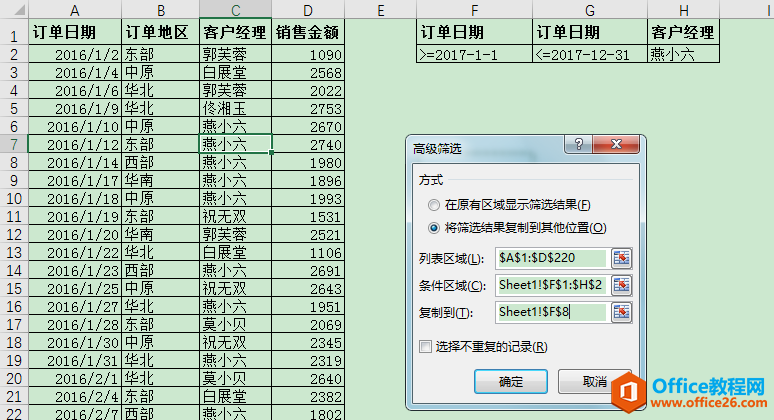Viewport: 774px width, 420px height.
Task: Click amount cell 1896
Action: click(308, 181)
